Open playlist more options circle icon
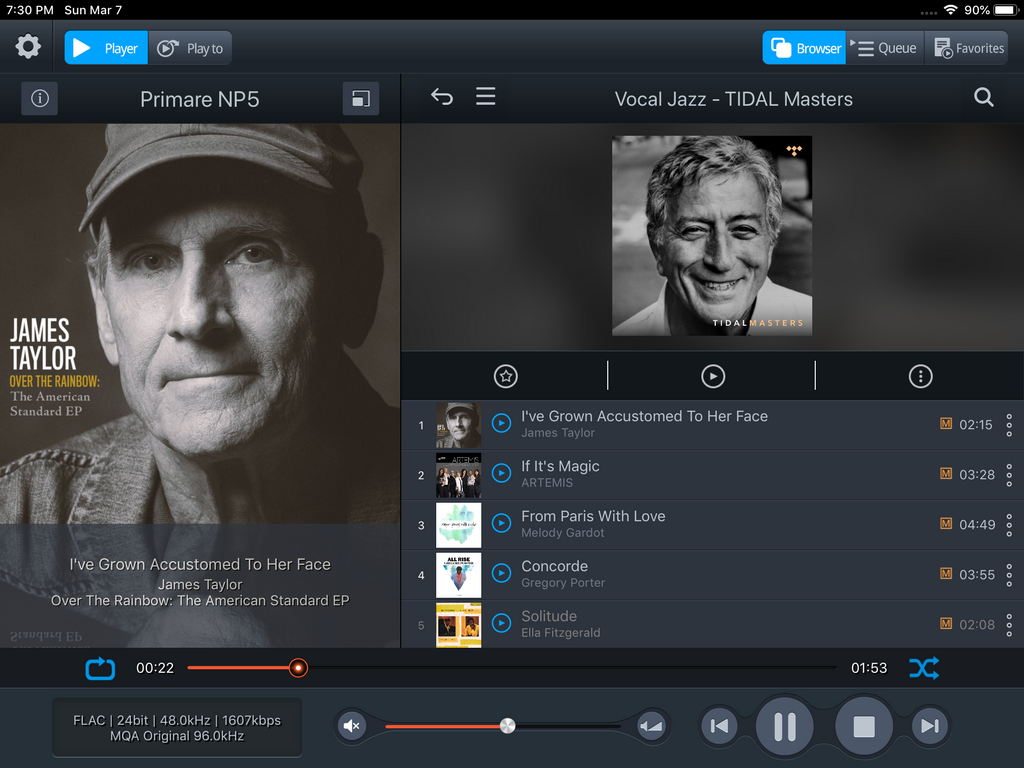Viewport: 1024px width, 768px height. 920,376
